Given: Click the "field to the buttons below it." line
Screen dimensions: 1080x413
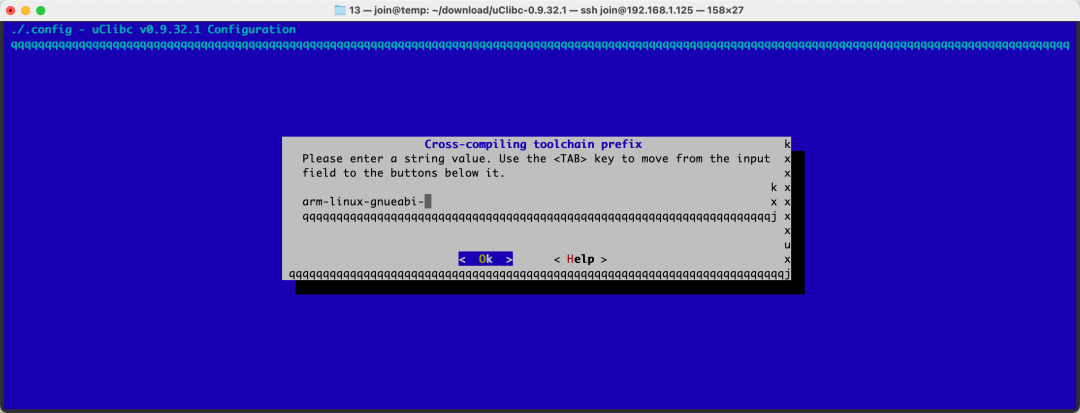Looking at the screenshot, I should 404,173.
